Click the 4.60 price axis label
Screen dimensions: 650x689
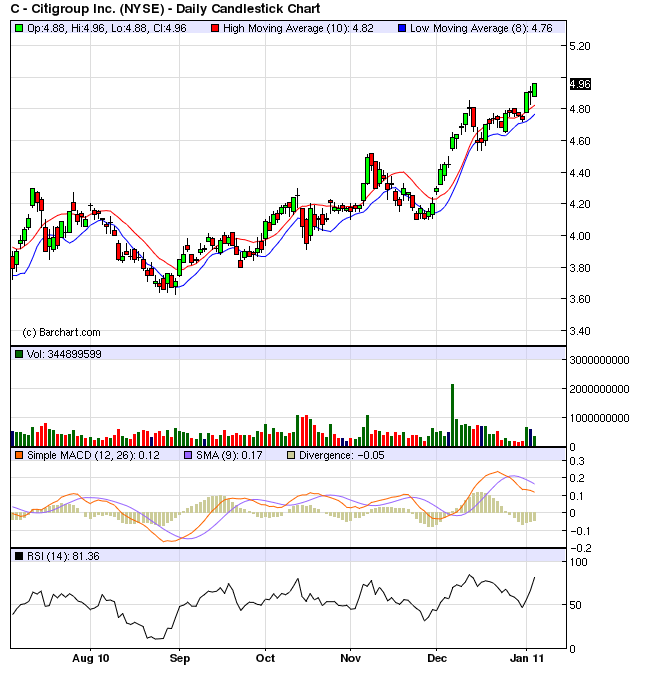pos(580,141)
